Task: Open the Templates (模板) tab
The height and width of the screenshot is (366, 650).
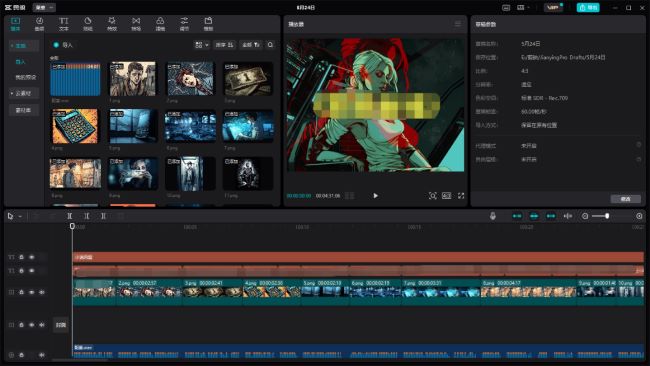Action: 209,24
